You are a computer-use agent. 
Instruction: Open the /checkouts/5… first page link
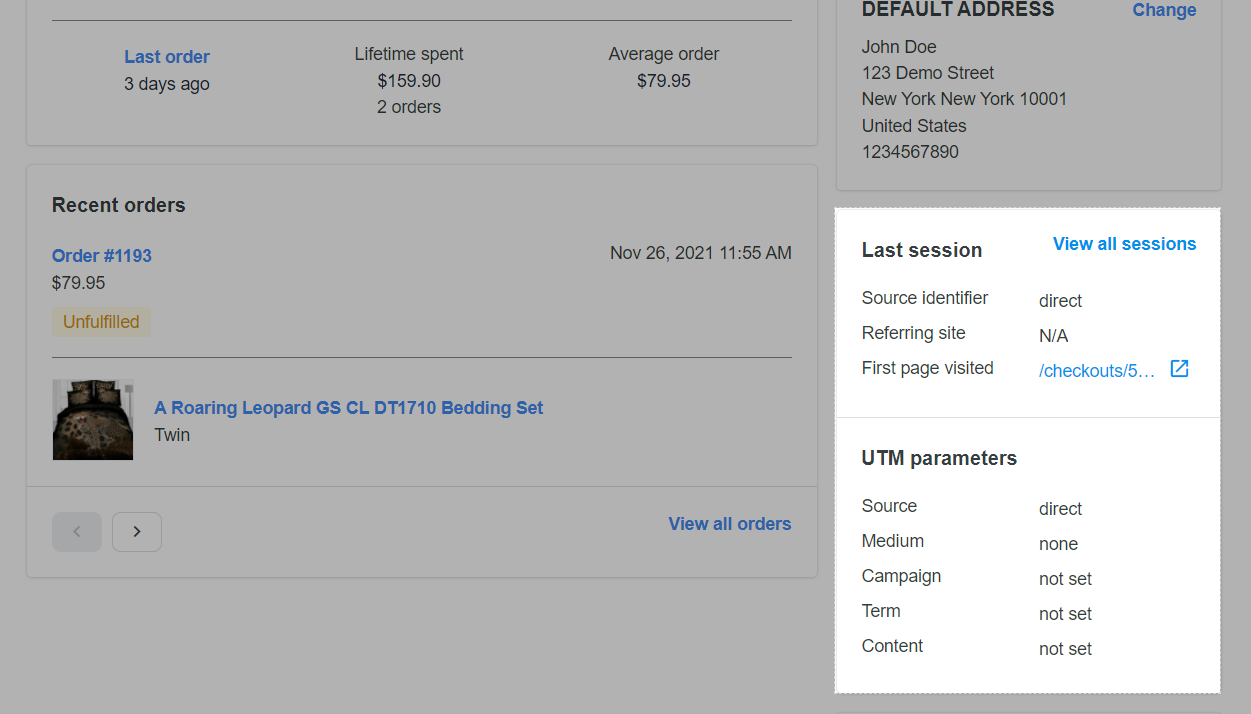[x=1097, y=371]
